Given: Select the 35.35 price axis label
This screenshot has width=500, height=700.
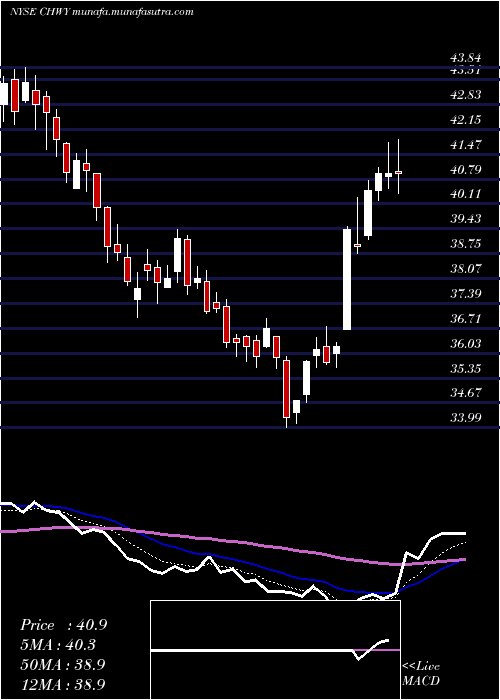Looking at the screenshot, I should 466,369.
